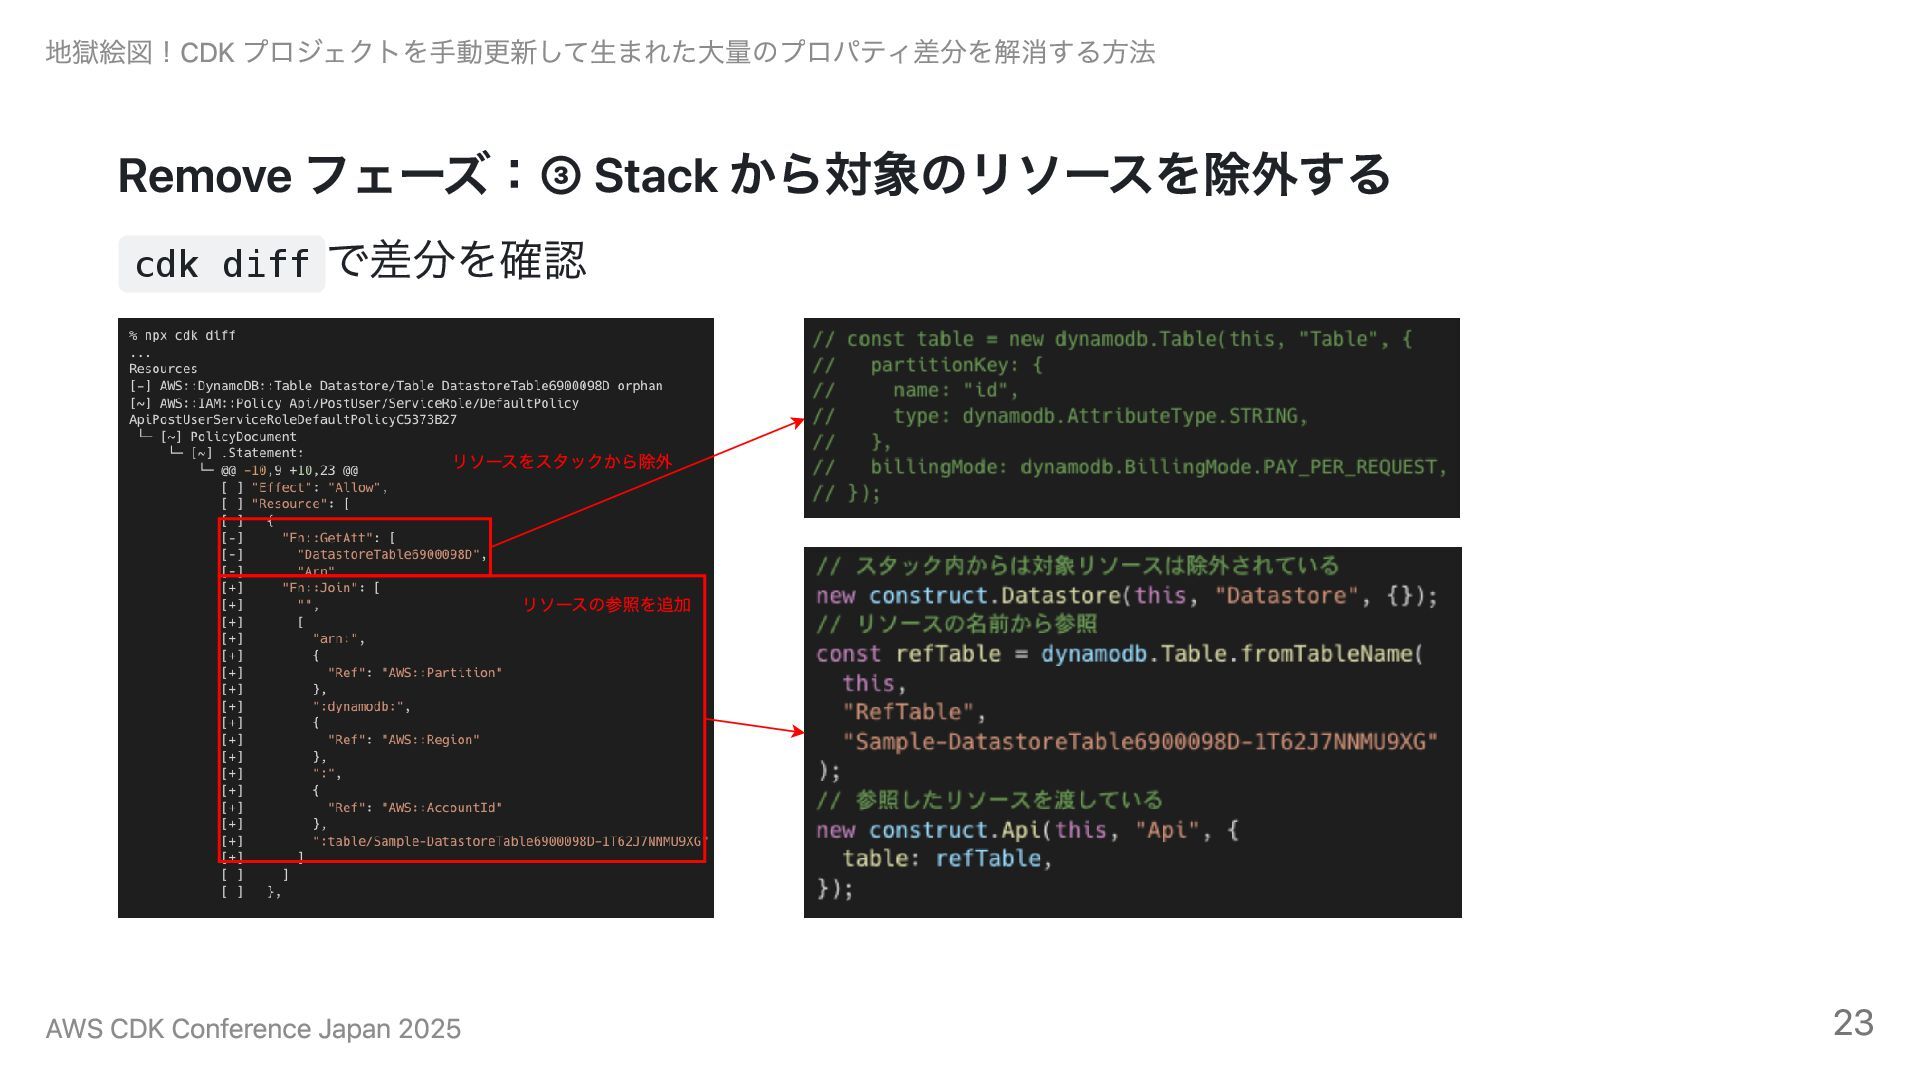This screenshot has width=1920, height=1080.
Task: Select the slide title 'Remove フェーズ：③ Stack から対象のリソースを除外する'
Action: 754,176
